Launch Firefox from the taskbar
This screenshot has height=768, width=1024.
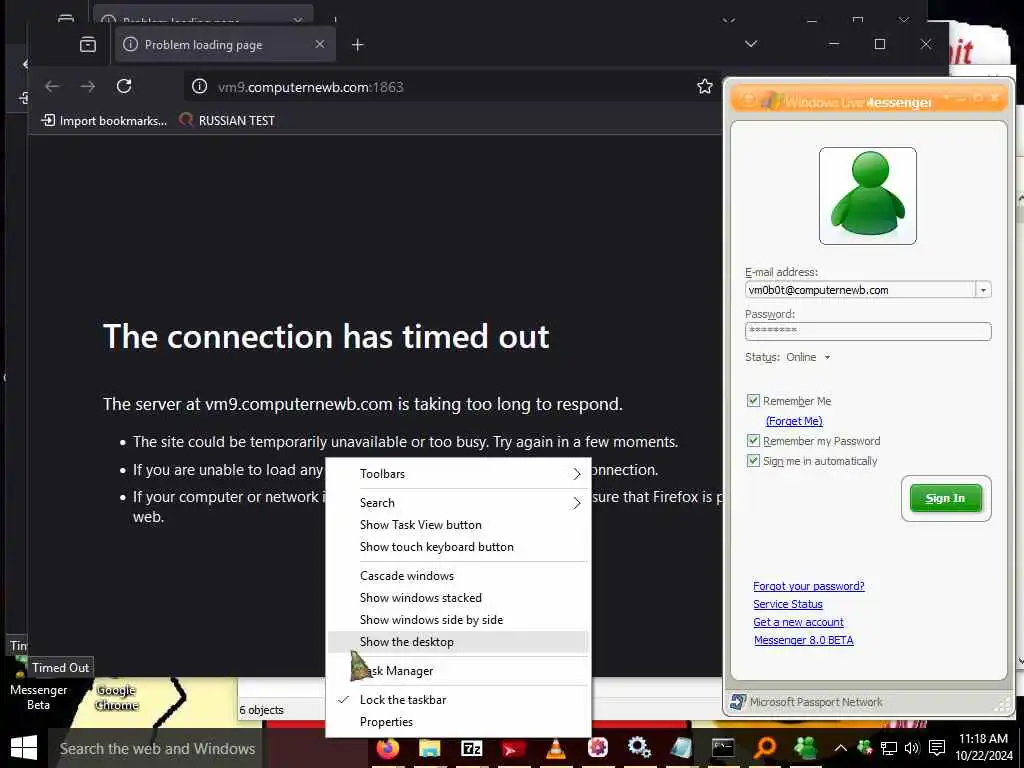point(388,747)
